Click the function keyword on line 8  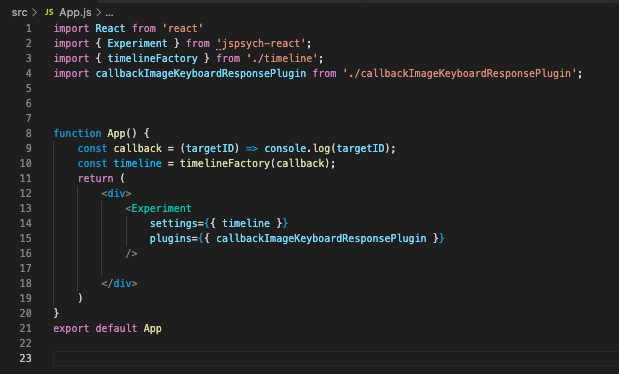pyautogui.click(x=77, y=133)
